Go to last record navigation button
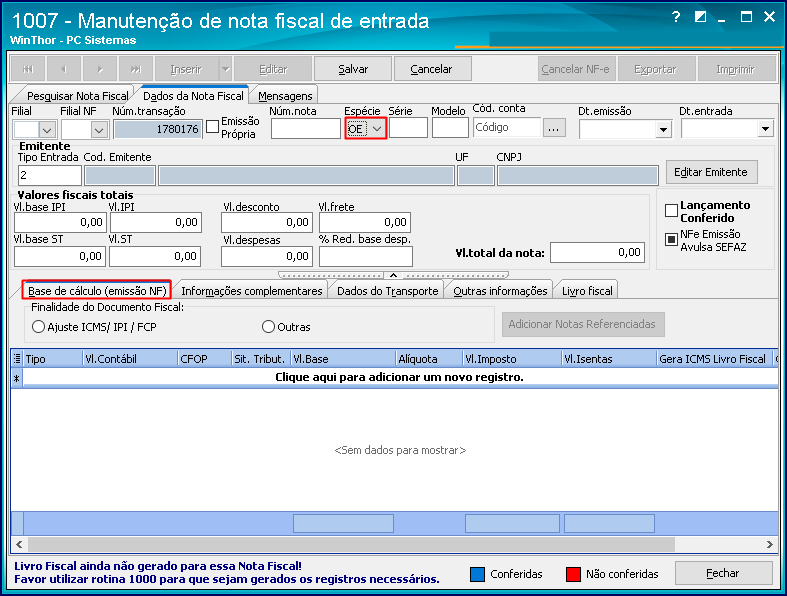 [x=136, y=69]
